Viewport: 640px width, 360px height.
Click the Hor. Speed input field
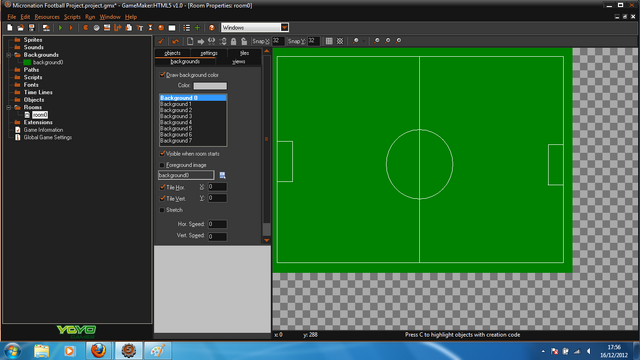pyautogui.click(x=217, y=224)
